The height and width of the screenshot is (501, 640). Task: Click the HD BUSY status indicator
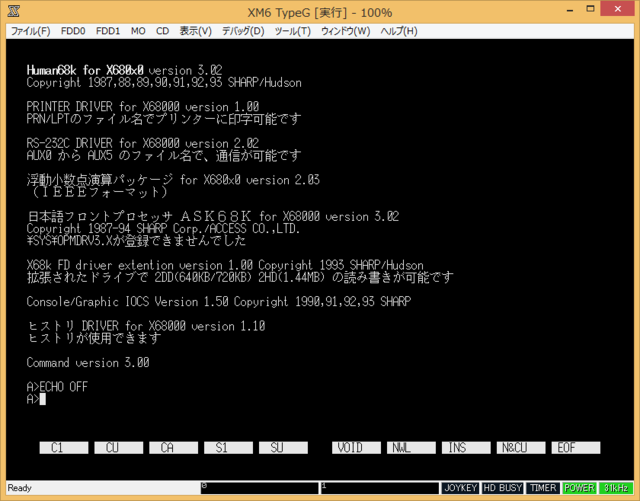(502, 488)
